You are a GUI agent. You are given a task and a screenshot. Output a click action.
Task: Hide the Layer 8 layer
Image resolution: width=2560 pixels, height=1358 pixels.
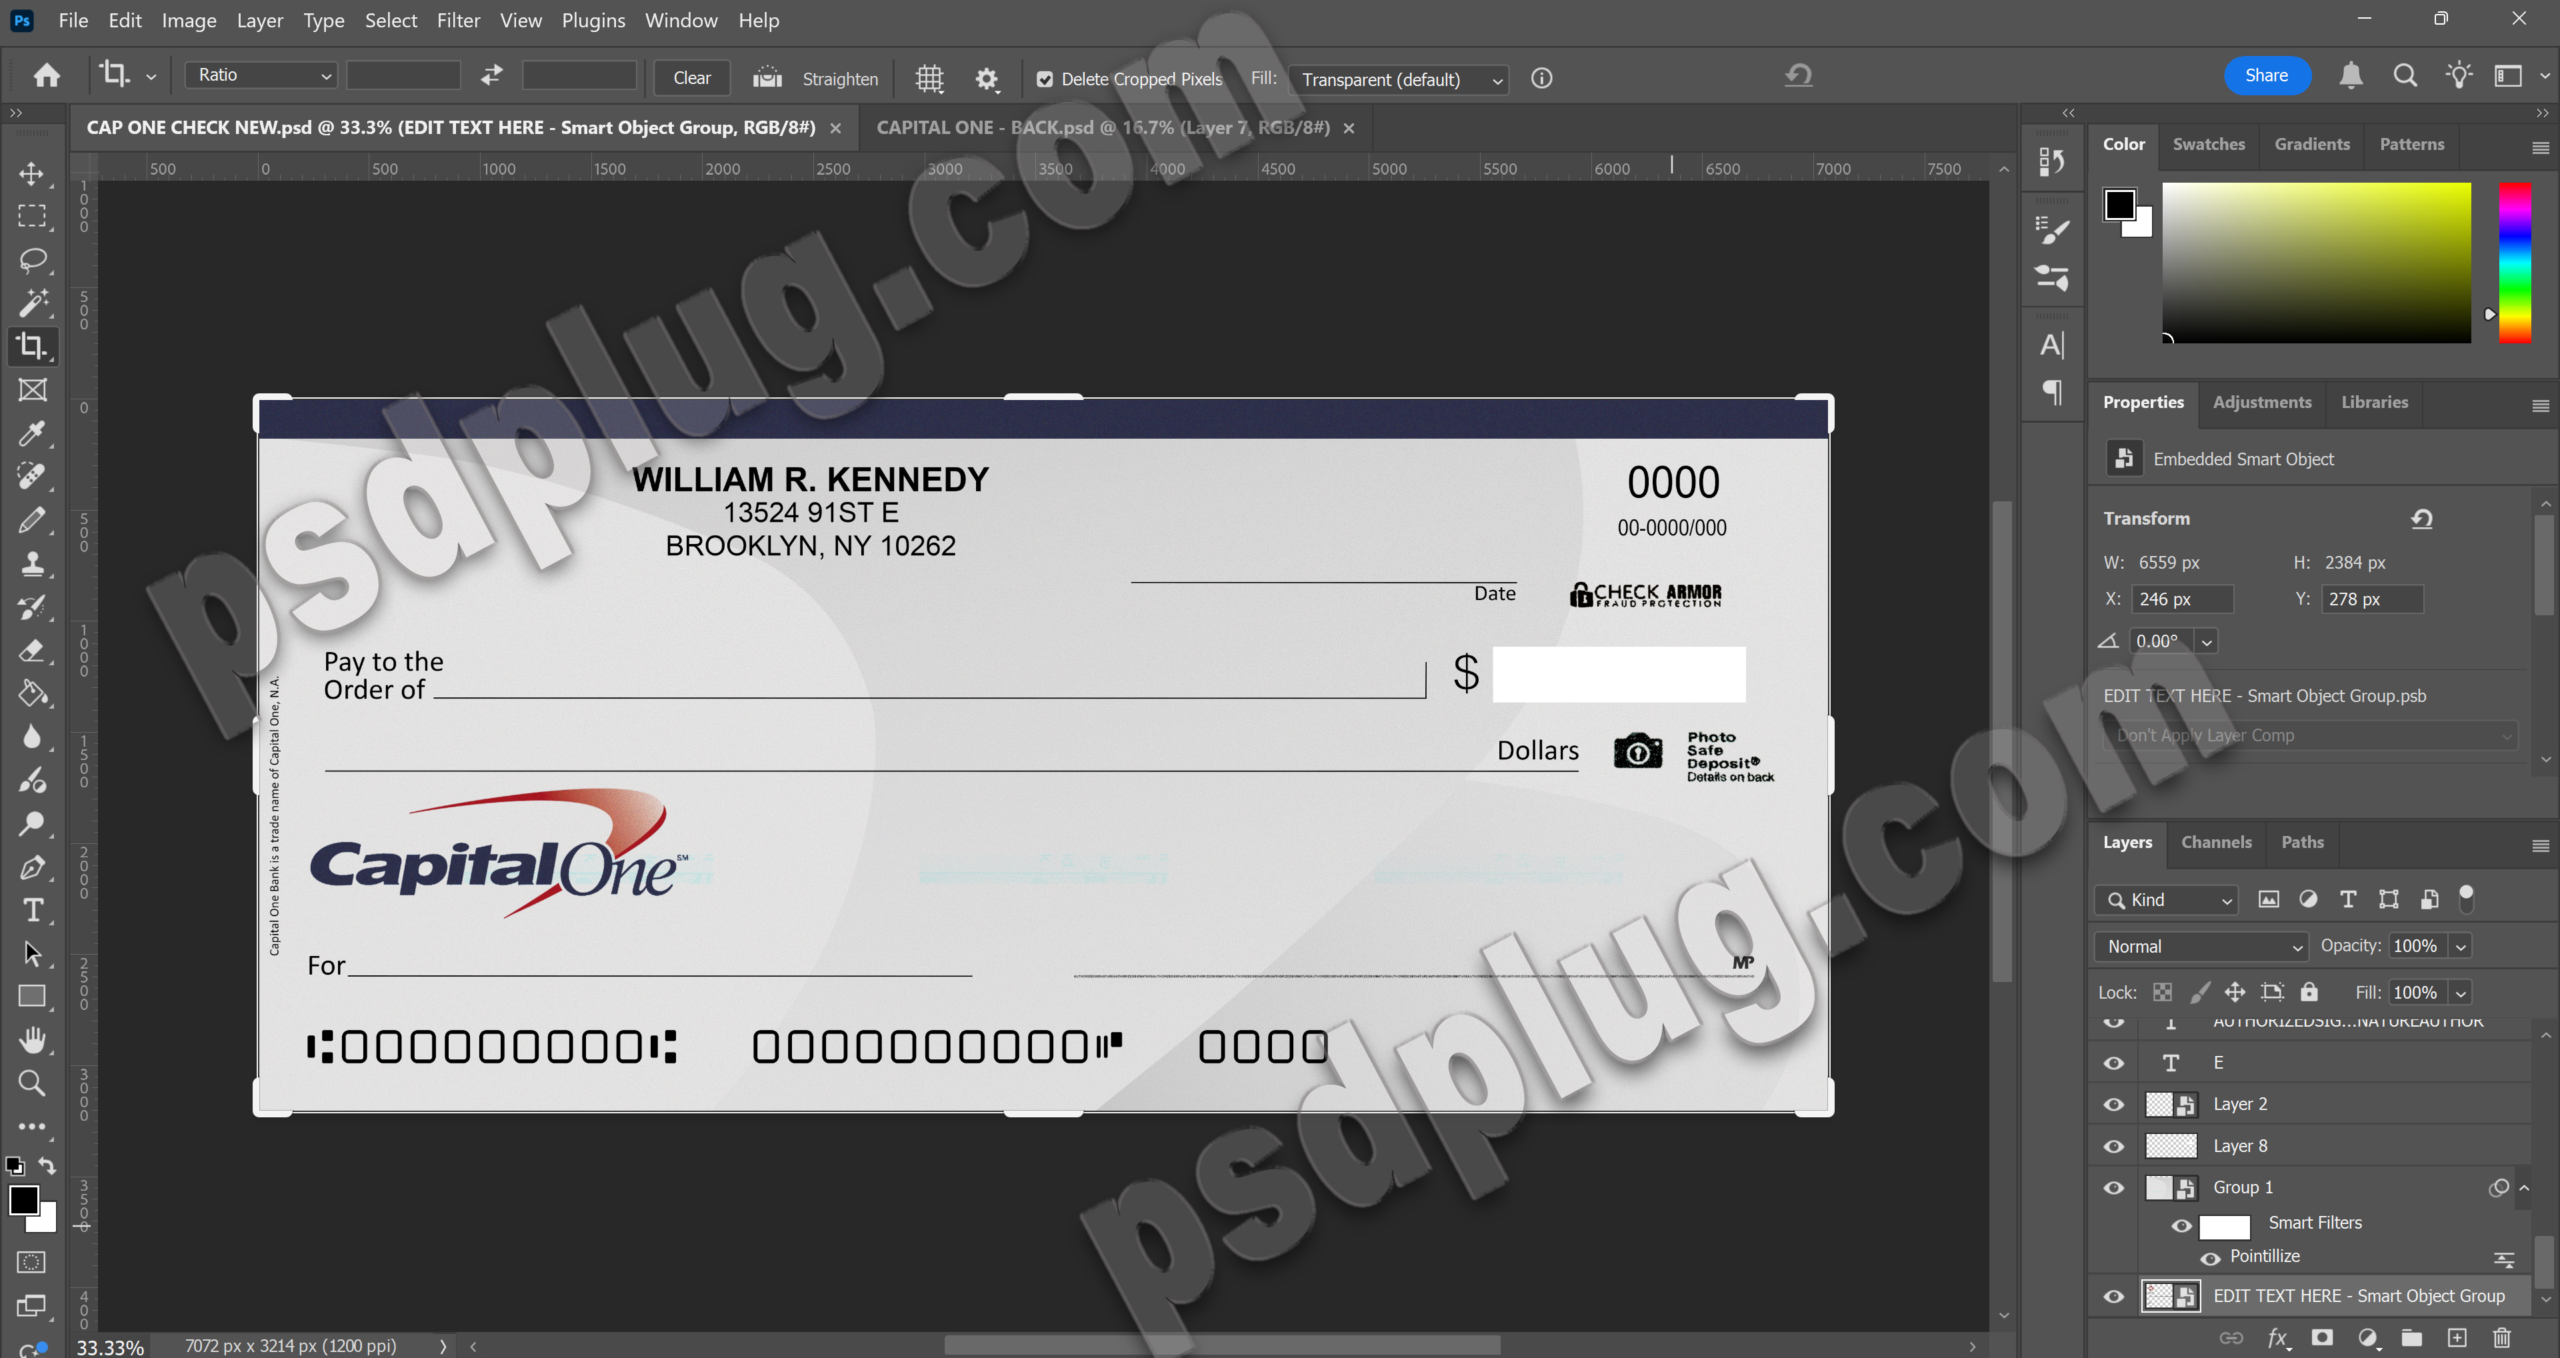(x=2113, y=1146)
